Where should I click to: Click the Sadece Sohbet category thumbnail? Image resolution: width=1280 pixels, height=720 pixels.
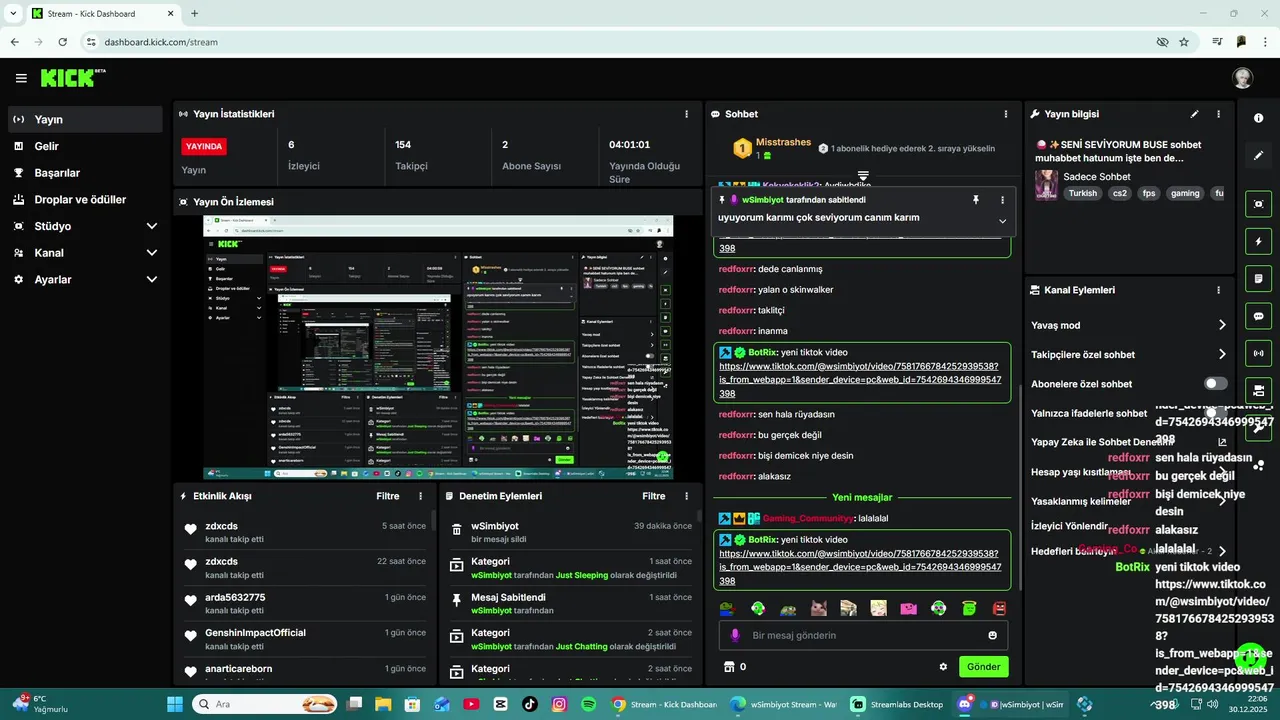point(1046,185)
